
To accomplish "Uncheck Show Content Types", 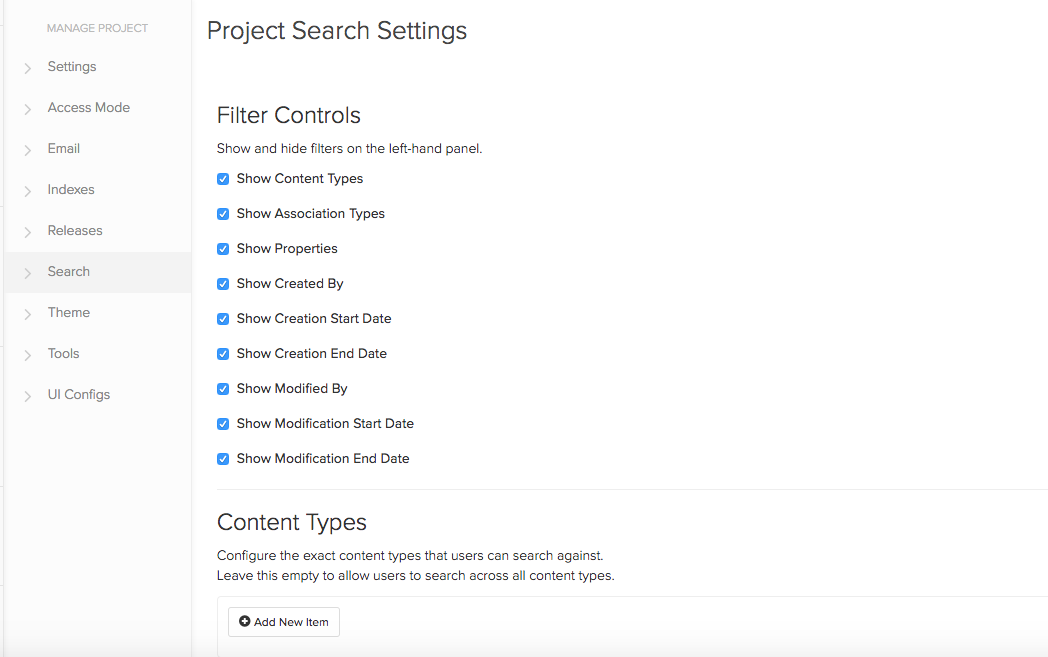I will pyautogui.click(x=222, y=179).
